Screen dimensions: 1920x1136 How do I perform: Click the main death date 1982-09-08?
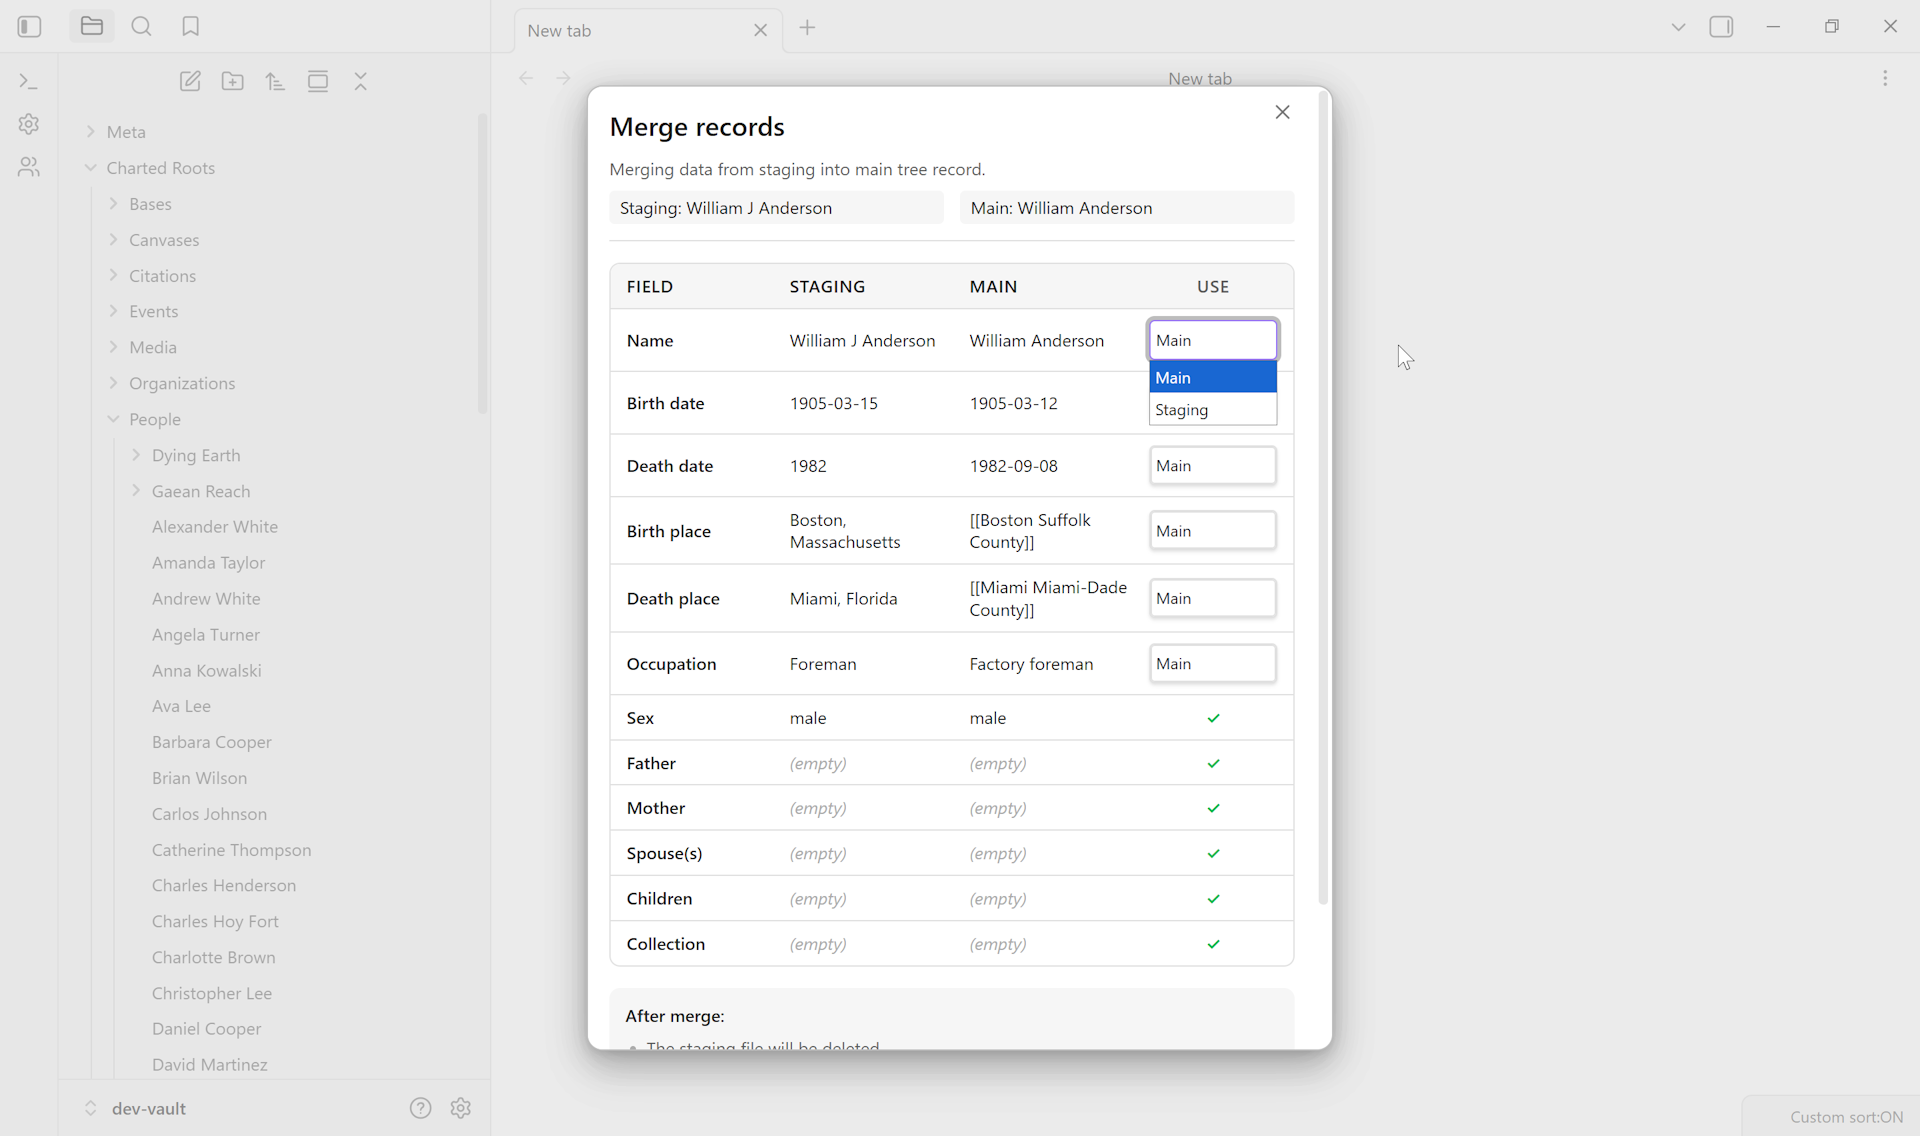click(x=1014, y=466)
